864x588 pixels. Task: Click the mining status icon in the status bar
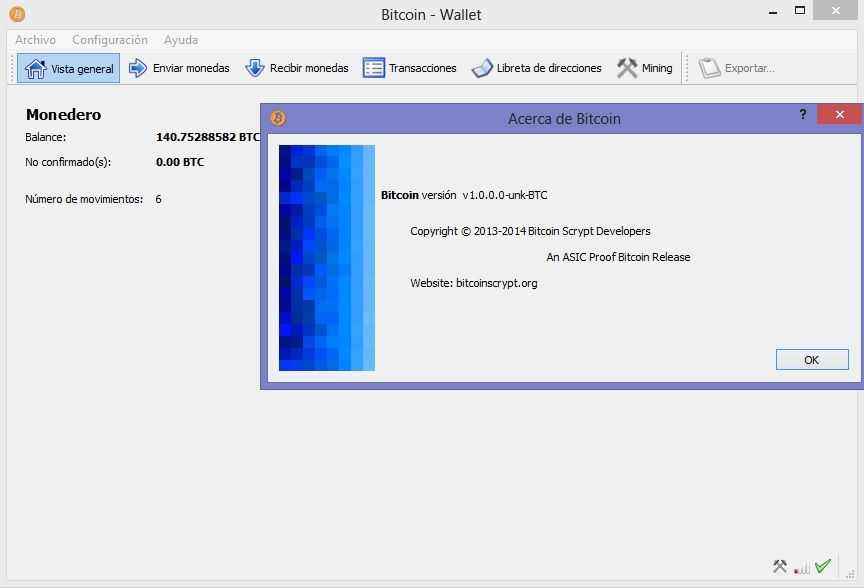point(780,566)
